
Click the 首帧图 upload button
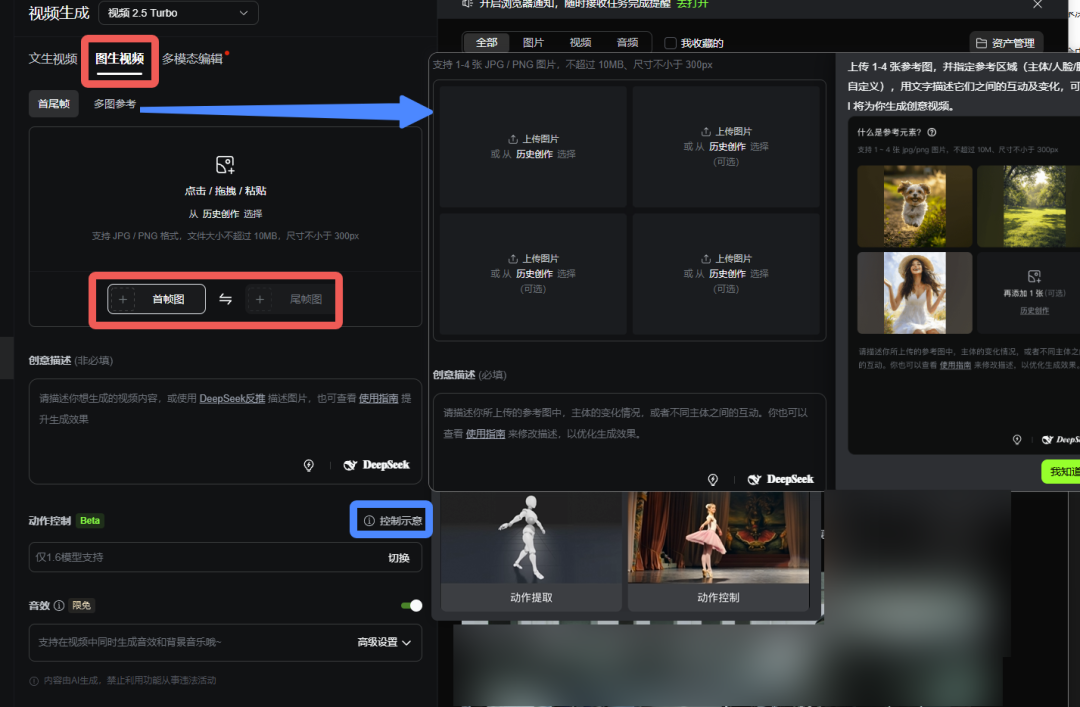(157, 299)
